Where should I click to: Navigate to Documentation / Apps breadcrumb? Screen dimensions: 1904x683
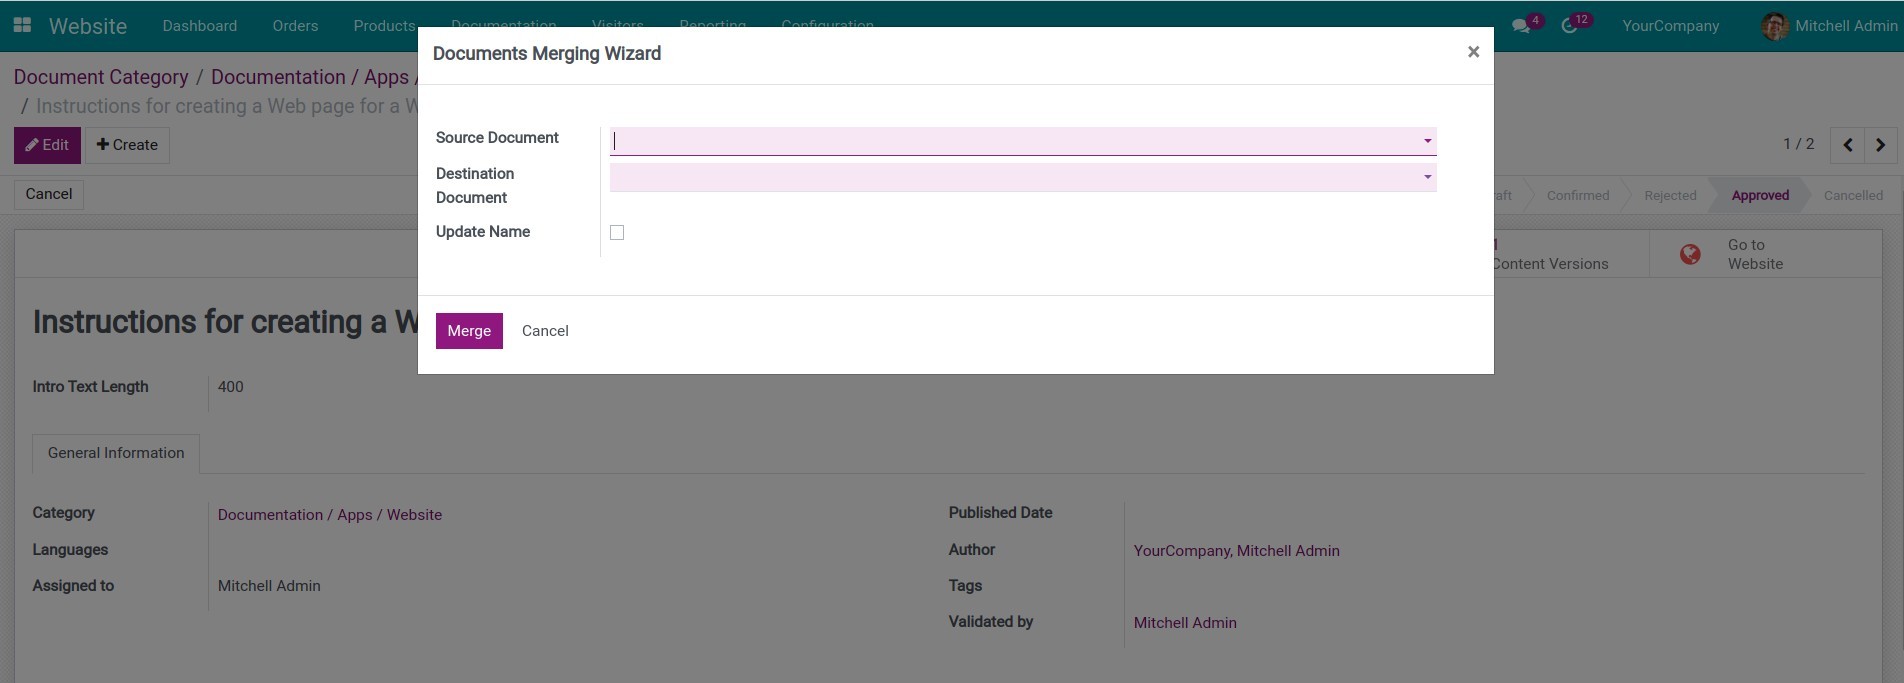[x=310, y=77]
